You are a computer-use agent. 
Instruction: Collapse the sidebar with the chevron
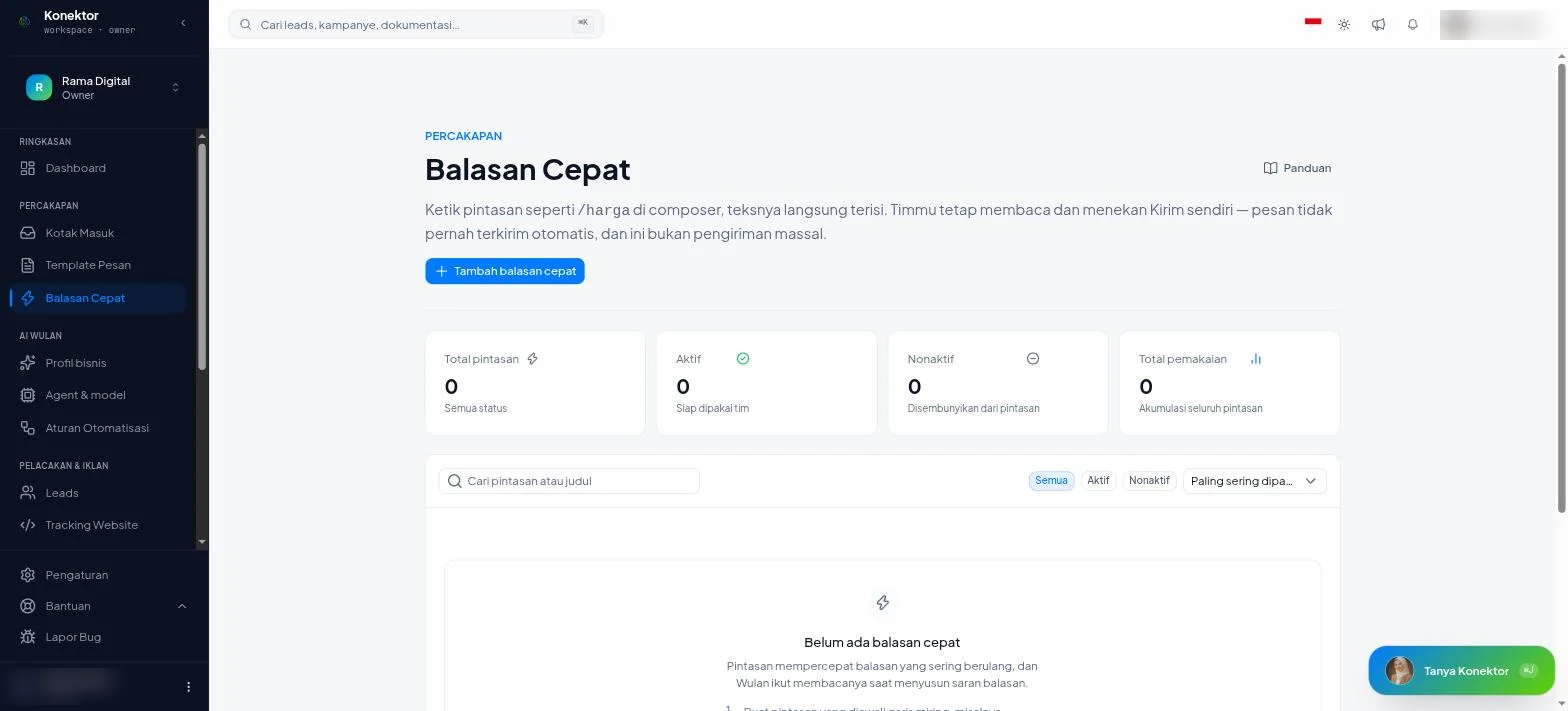click(183, 22)
